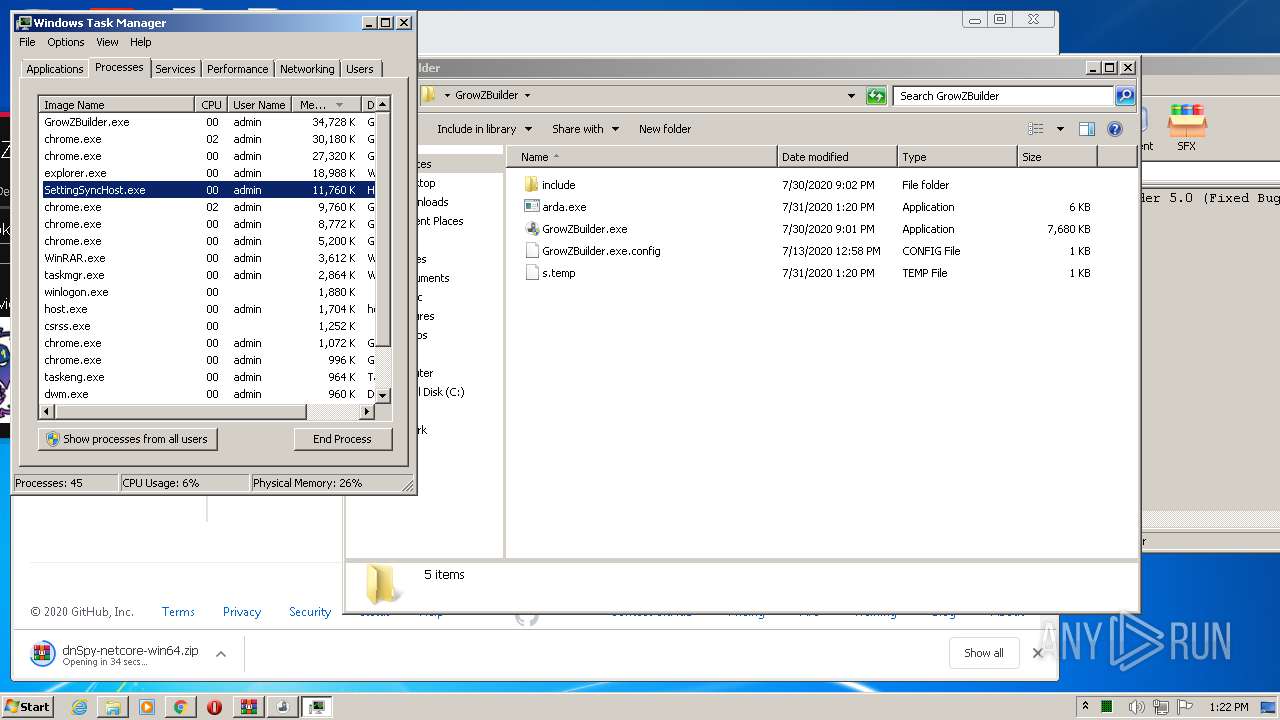
Task: Select WinRAR.exe process row
Action: point(207,258)
